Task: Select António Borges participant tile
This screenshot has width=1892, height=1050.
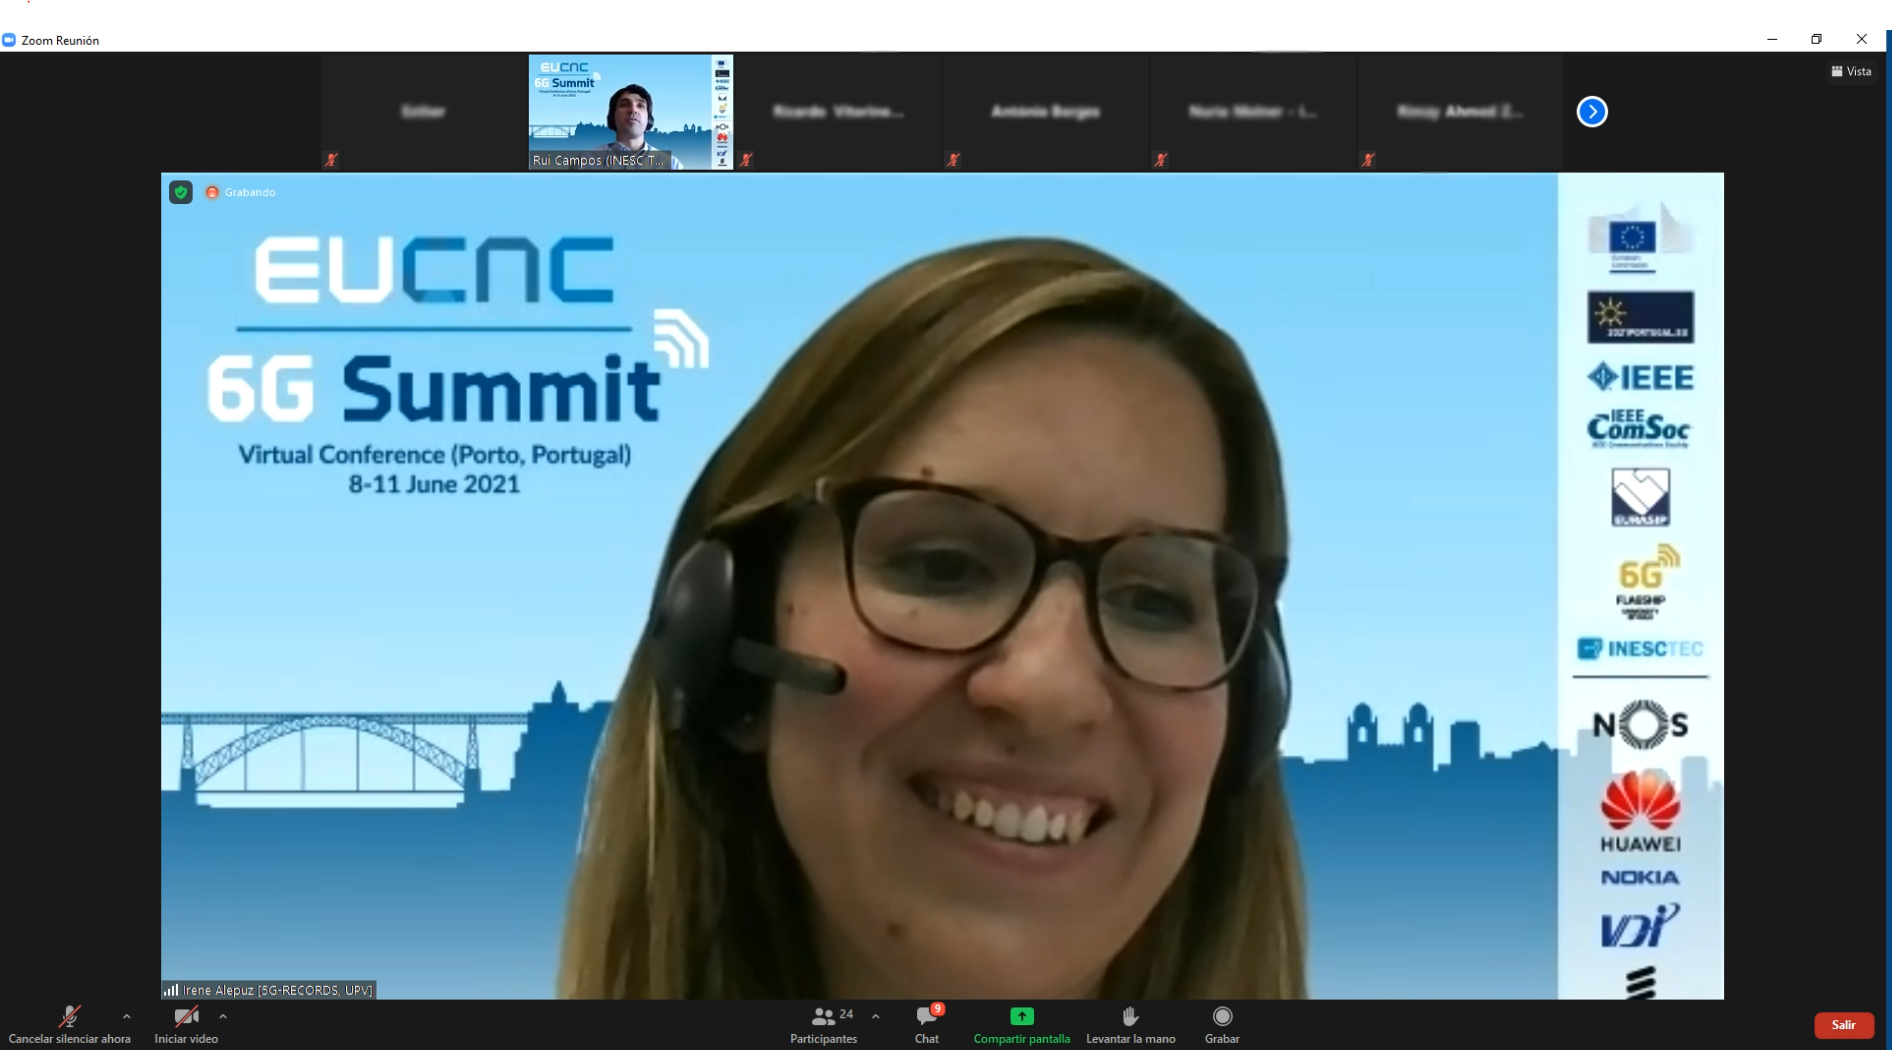Action: (1045, 111)
